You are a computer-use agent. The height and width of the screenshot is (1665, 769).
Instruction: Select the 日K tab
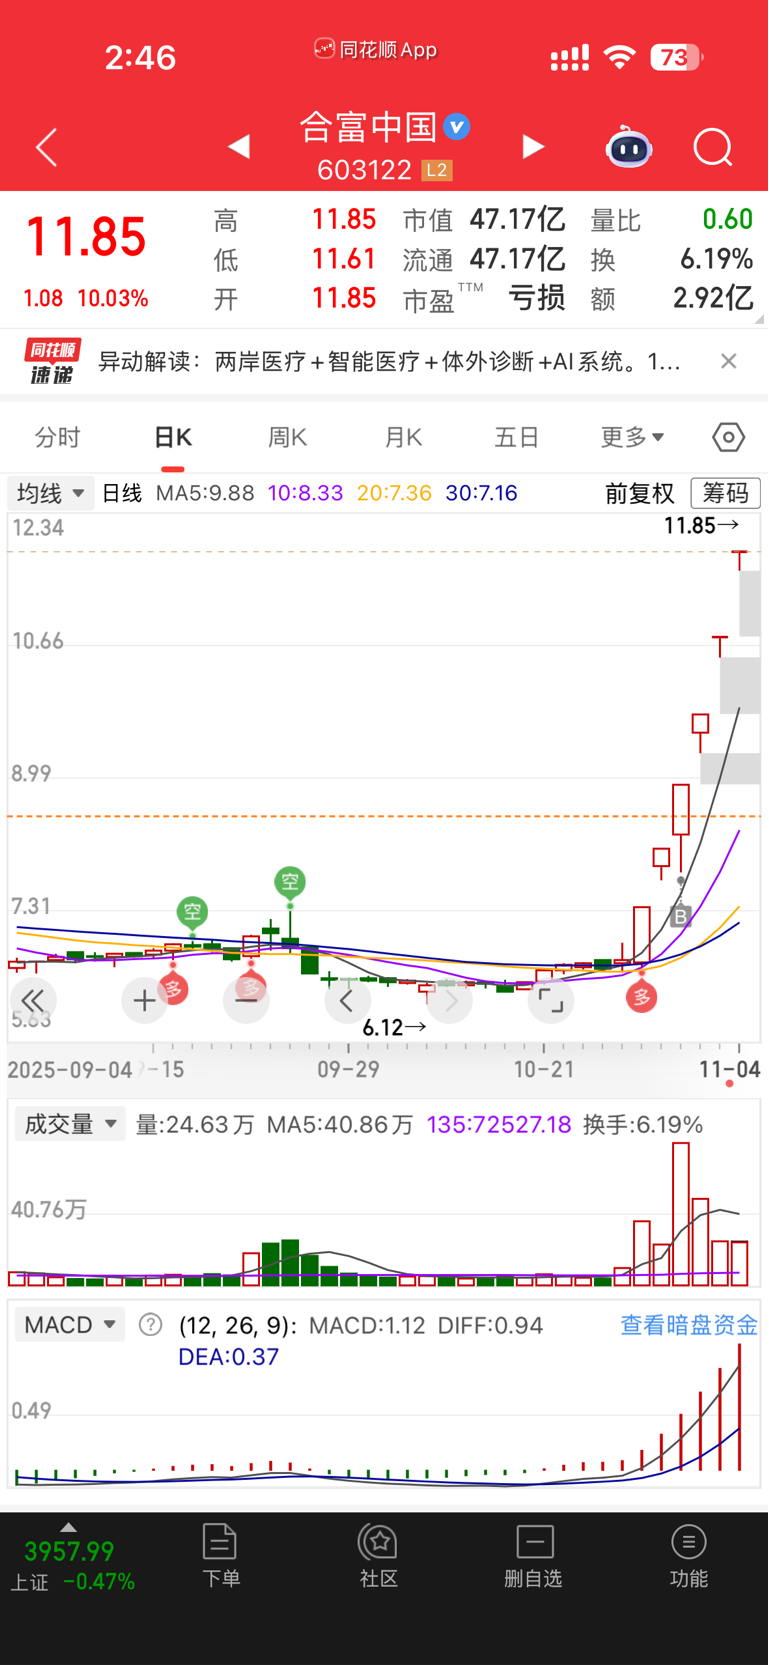[173, 437]
